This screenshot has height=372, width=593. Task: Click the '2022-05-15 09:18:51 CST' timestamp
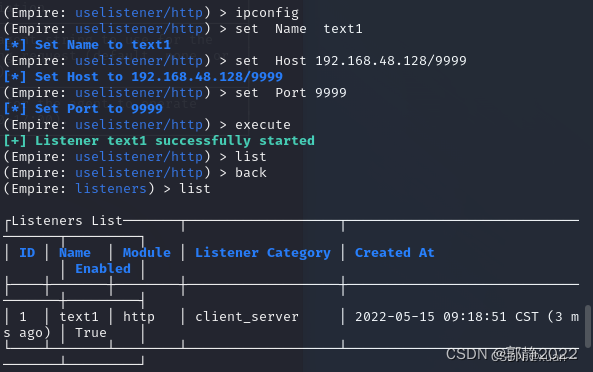click(447, 317)
